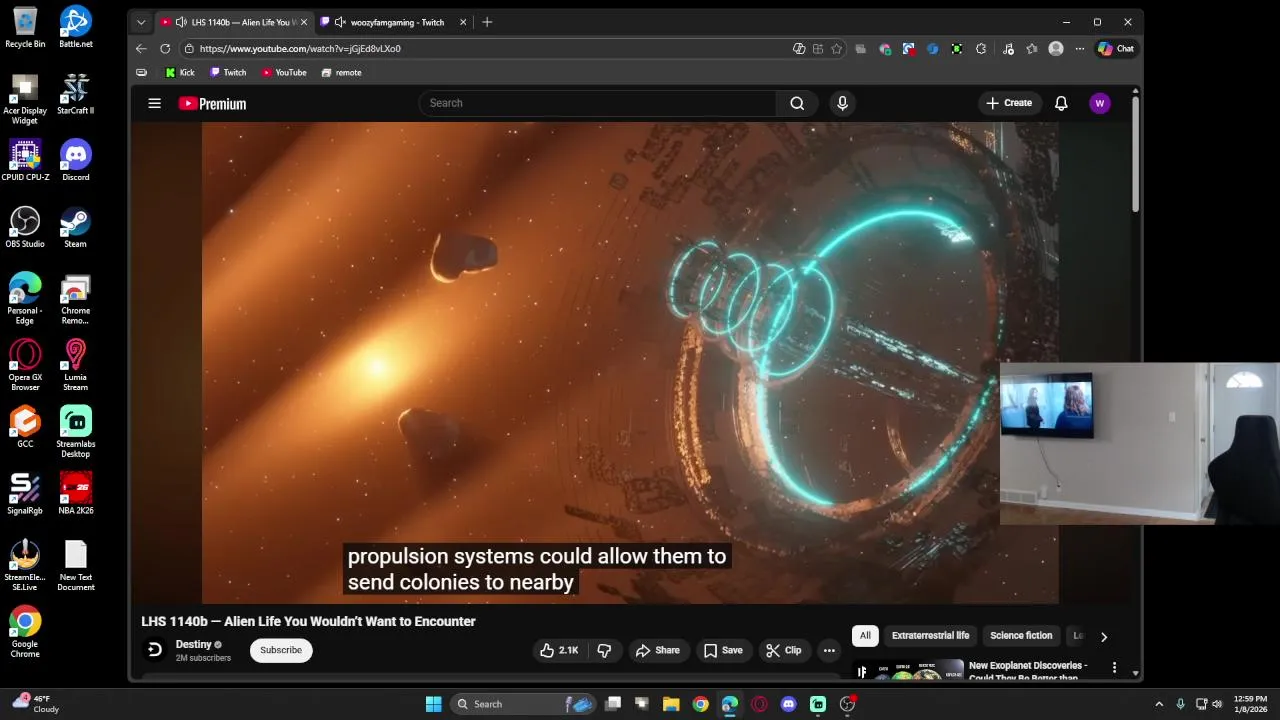
Task: Show hidden system tray icons chevron
Action: [x=1159, y=704]
